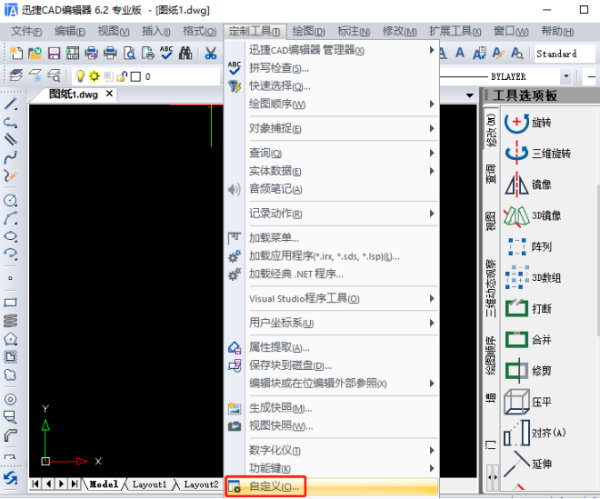Select the Circle draw tool

[x=10, y=200]
